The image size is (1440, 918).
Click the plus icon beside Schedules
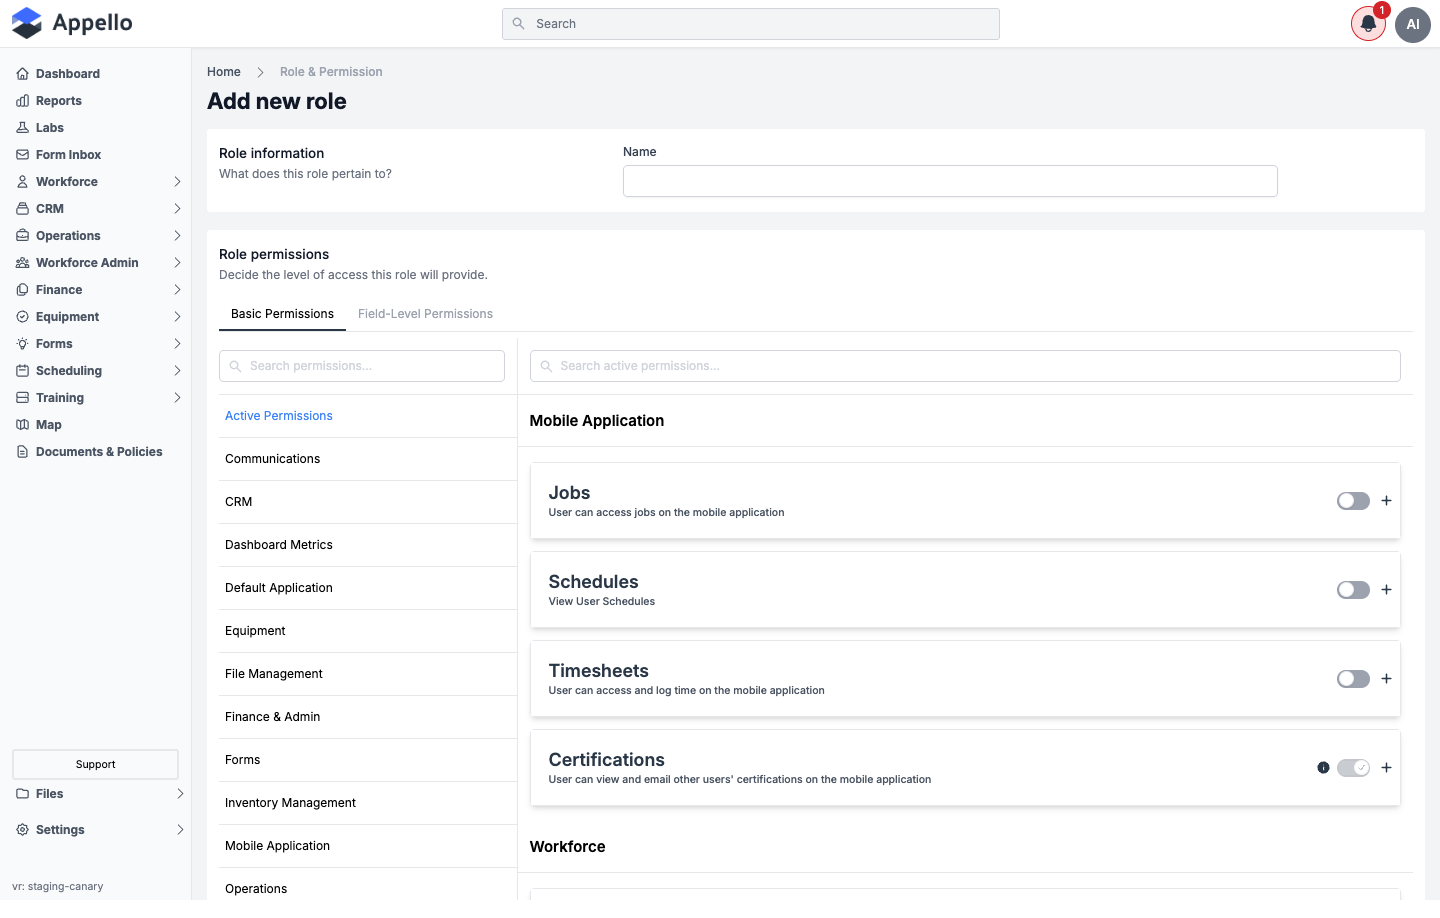pos(1386,590)
